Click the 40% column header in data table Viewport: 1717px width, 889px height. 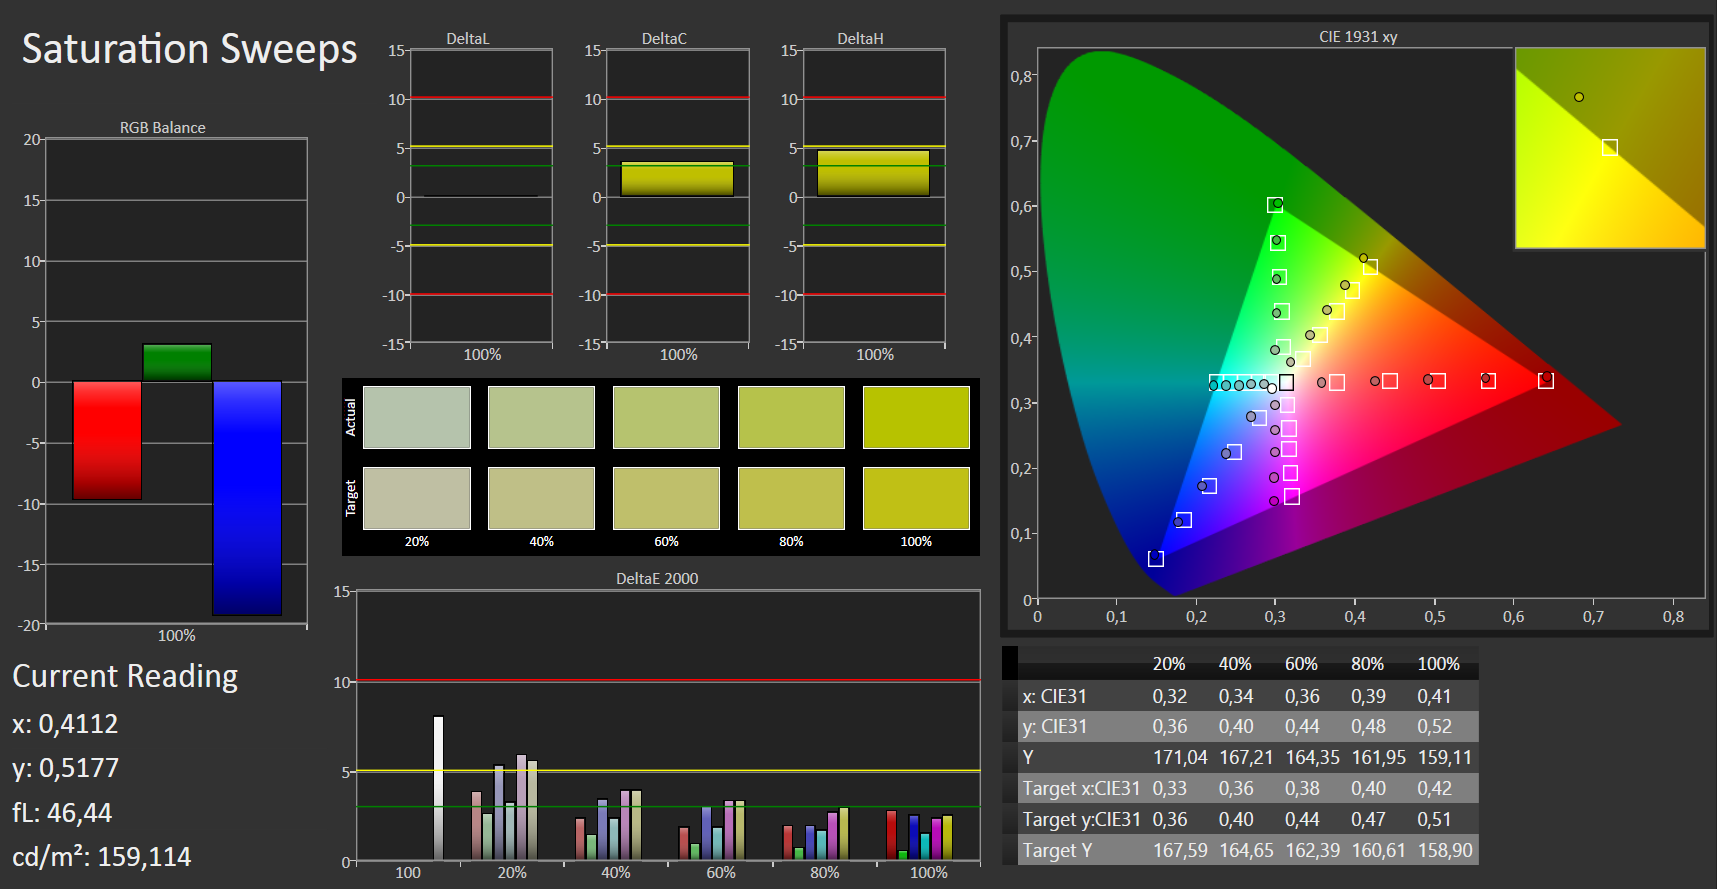pos(1235,664)
